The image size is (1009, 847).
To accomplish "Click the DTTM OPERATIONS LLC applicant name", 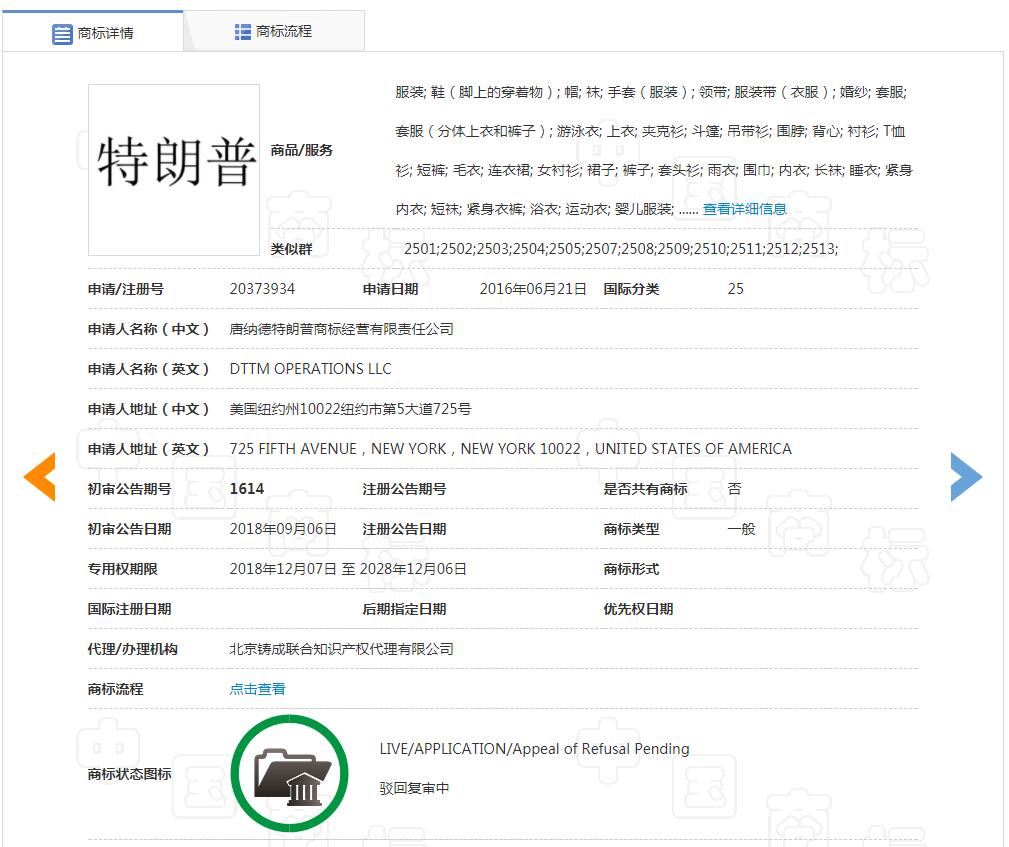I will pyautogui.click(x=310, y=369).
